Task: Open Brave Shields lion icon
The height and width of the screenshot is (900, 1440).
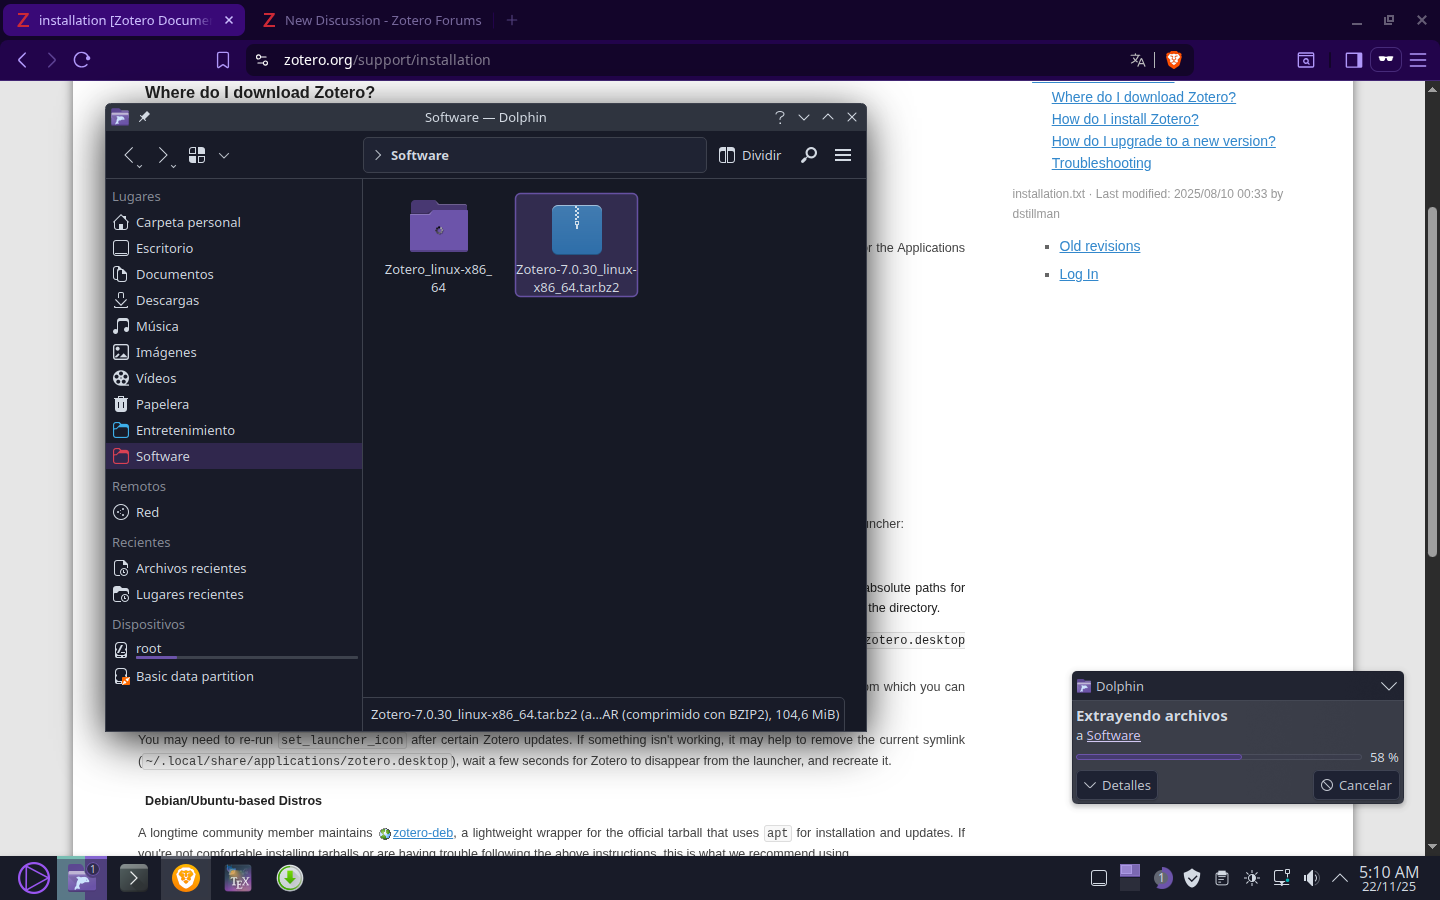Action: 1174,60
